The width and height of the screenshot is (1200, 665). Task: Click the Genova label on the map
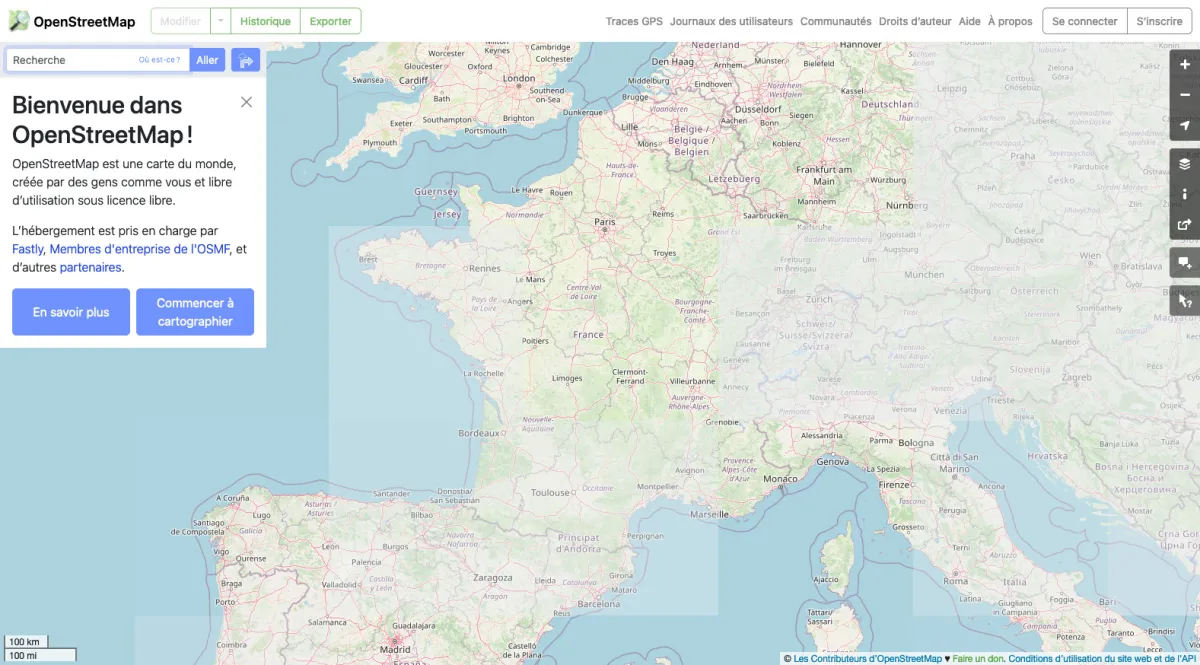833,462
